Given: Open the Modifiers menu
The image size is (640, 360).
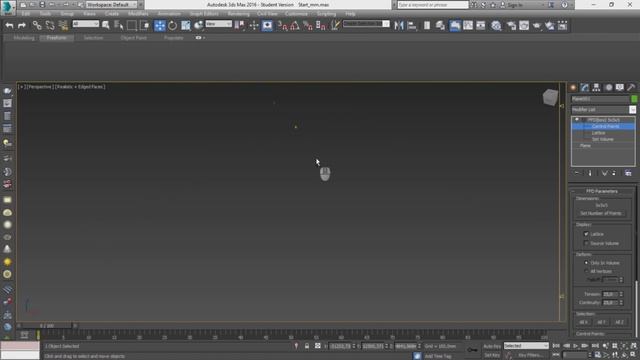Looking at the screenshot, I should 138,14.
